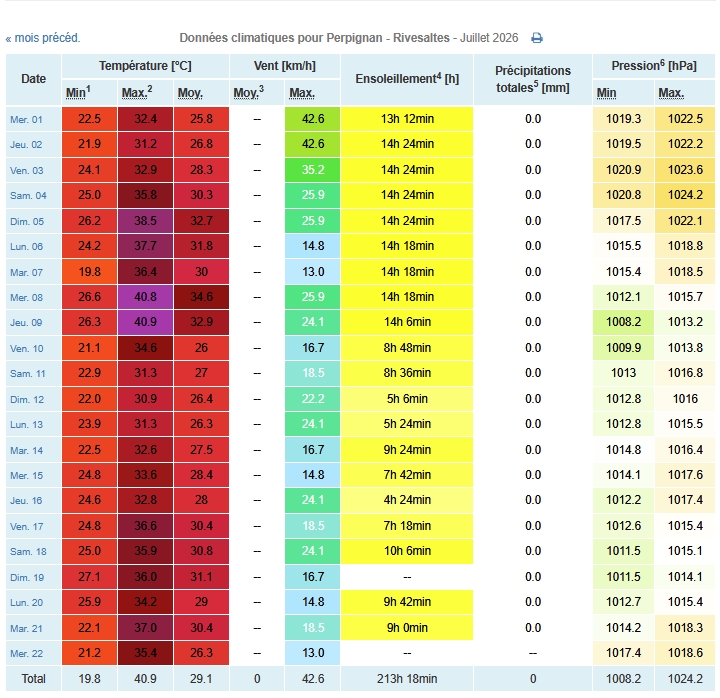Viewport: 720px width, 698px height.
Task: Click the Température [°C] group header
Action: [x=145, y=66]
